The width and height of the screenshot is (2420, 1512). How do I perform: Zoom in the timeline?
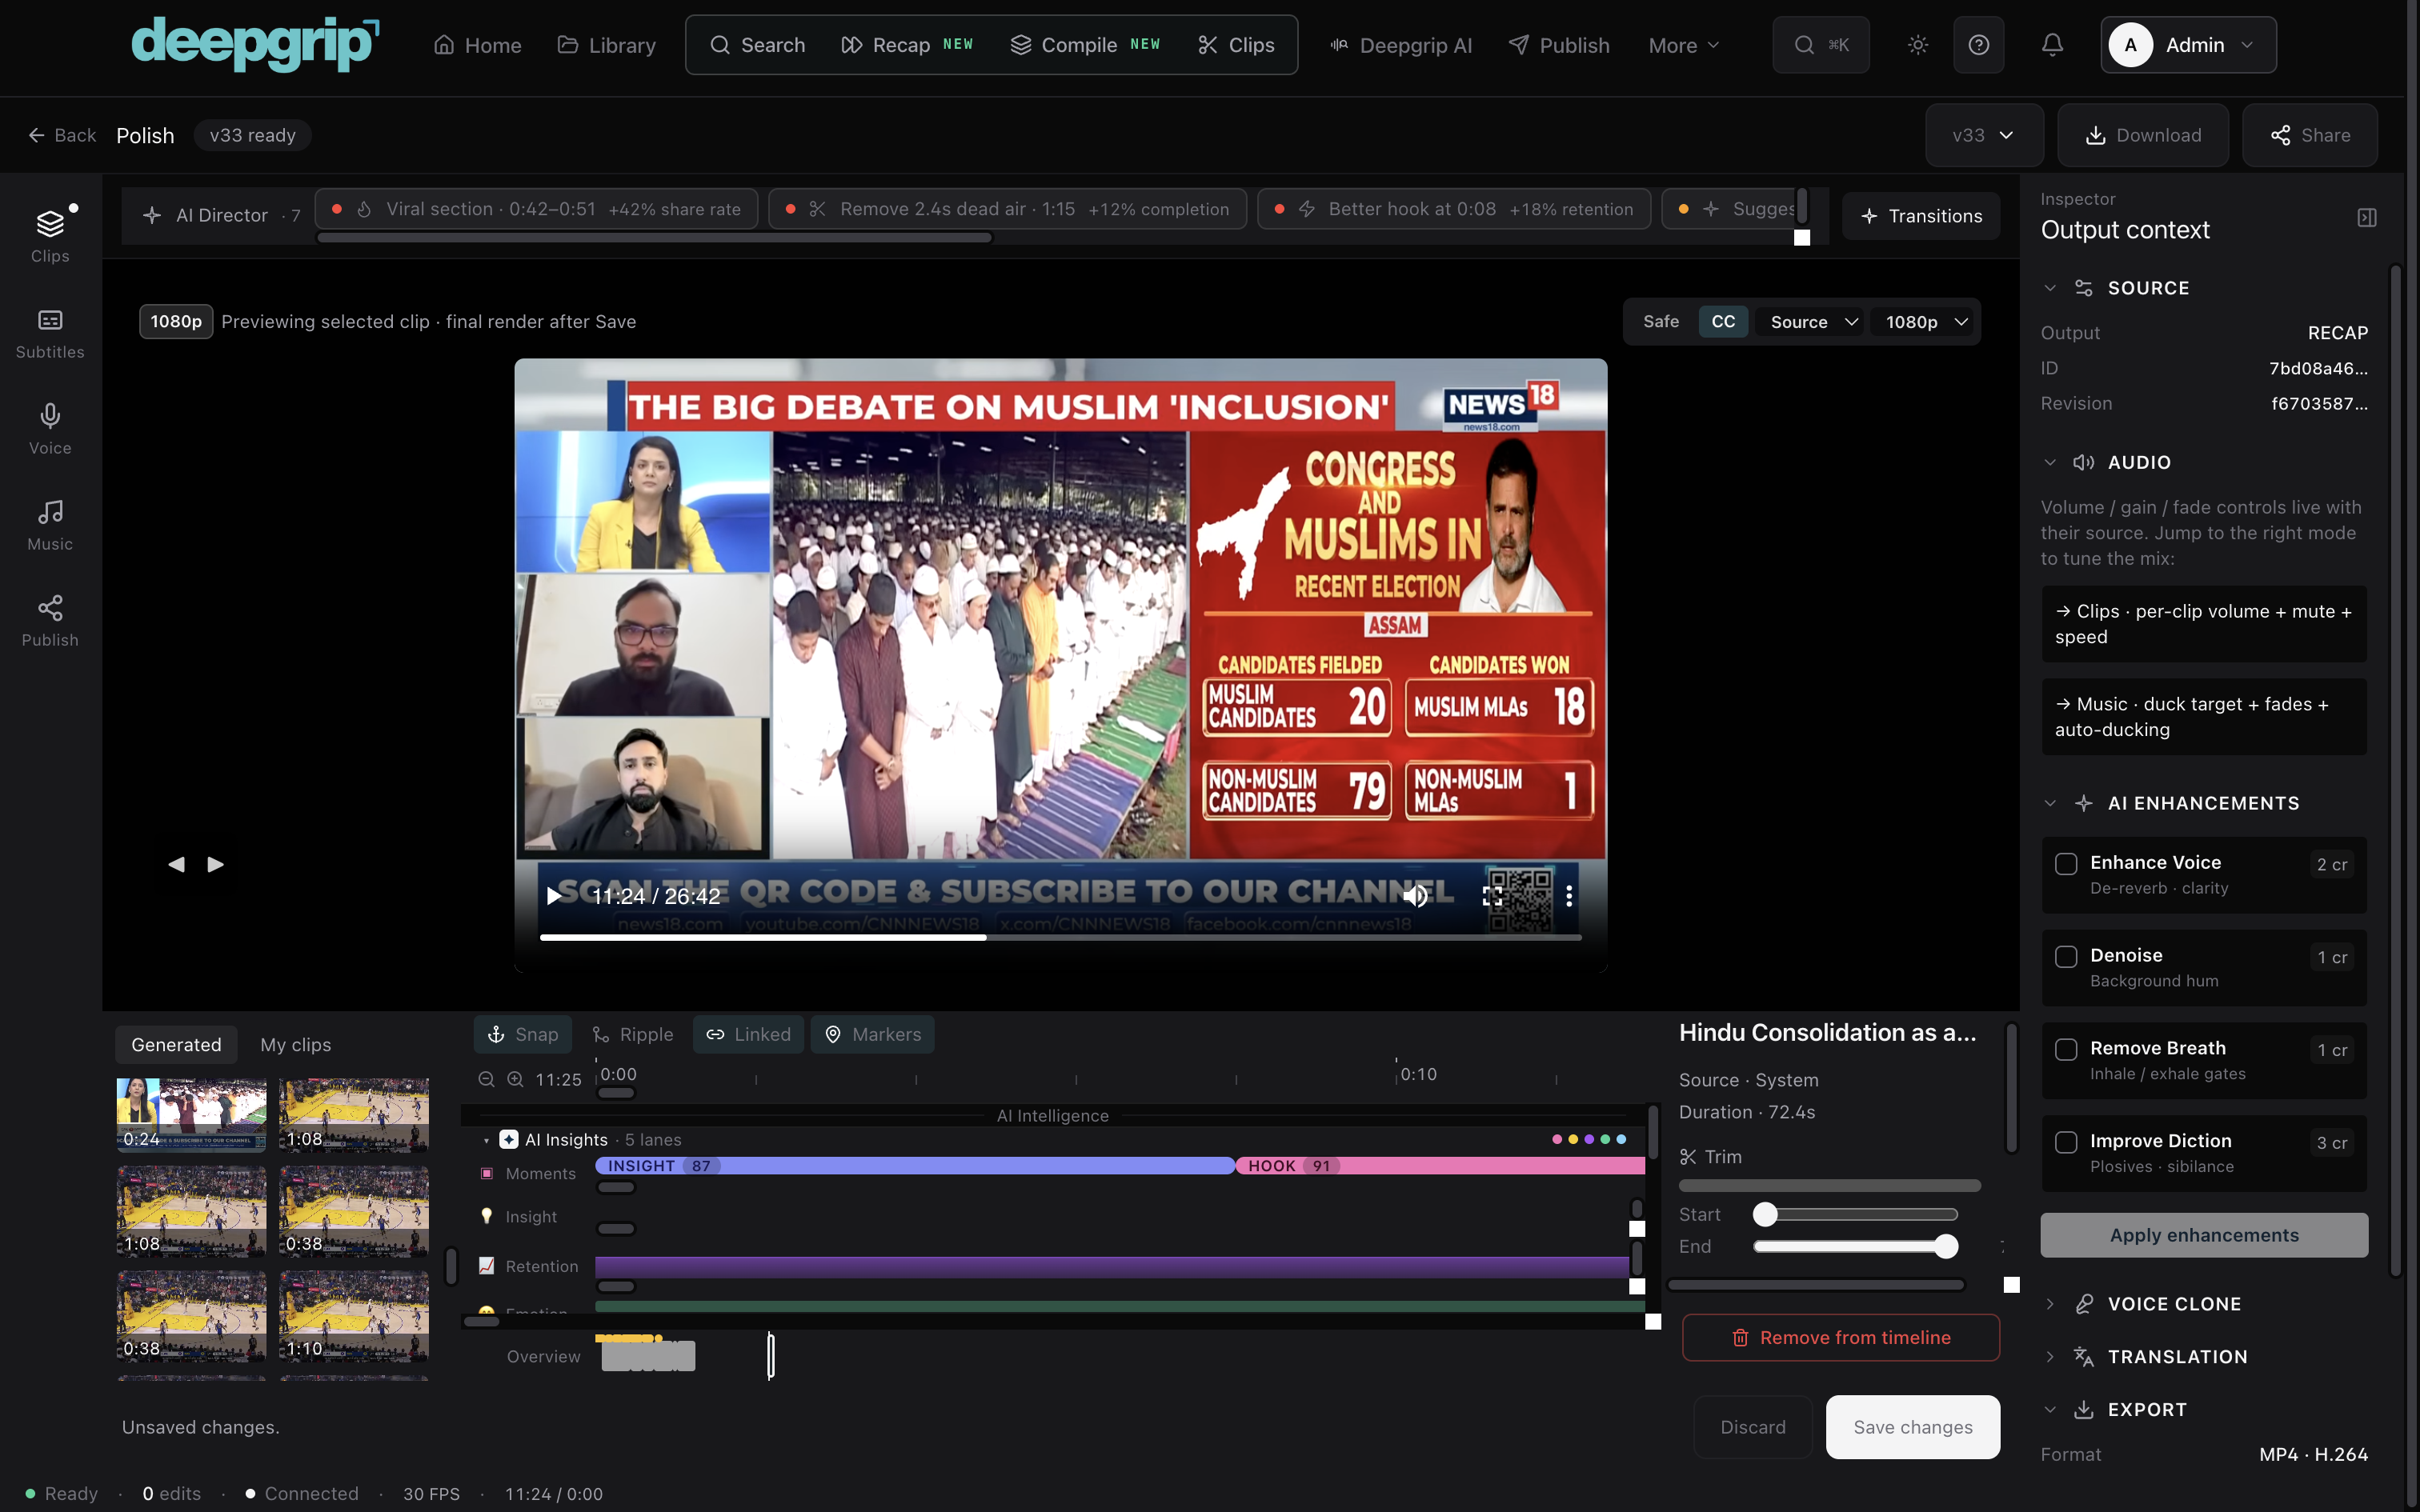pyautogui.click(x=515, y=1079)
